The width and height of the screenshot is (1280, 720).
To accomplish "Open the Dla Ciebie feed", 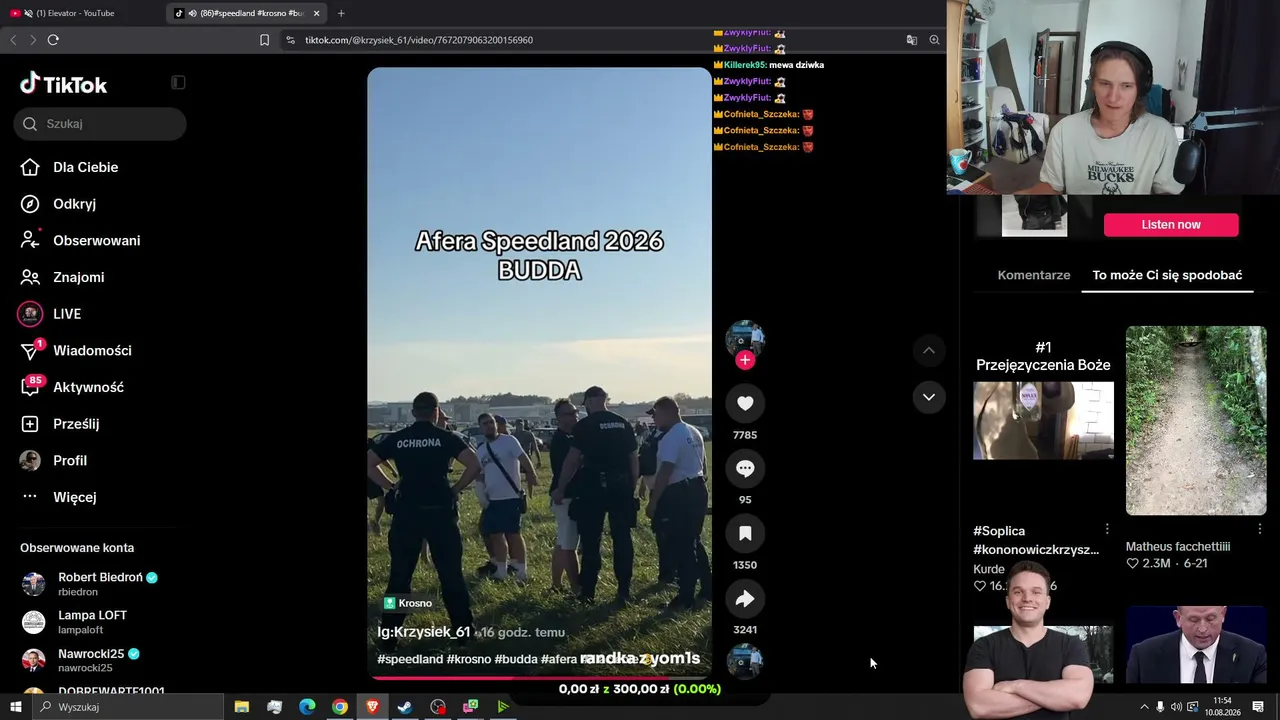I will (x=69, y=167).
